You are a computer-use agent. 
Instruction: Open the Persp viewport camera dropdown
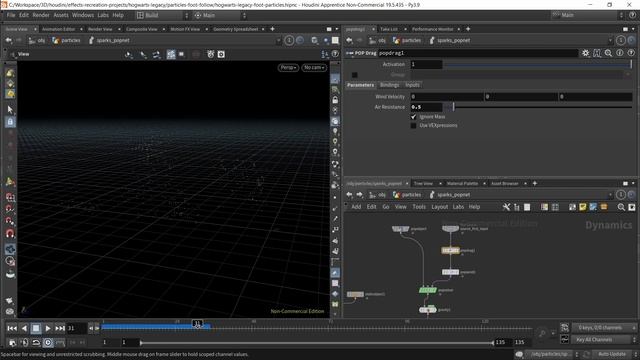(288, 68)
